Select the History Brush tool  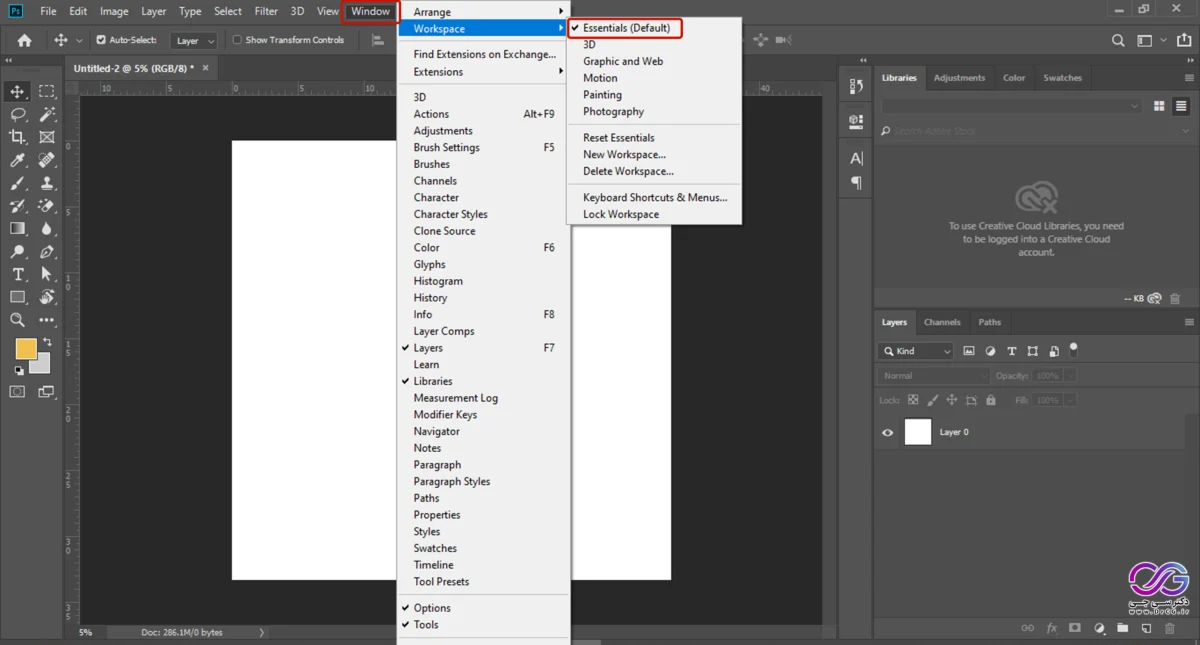[17, 206]
